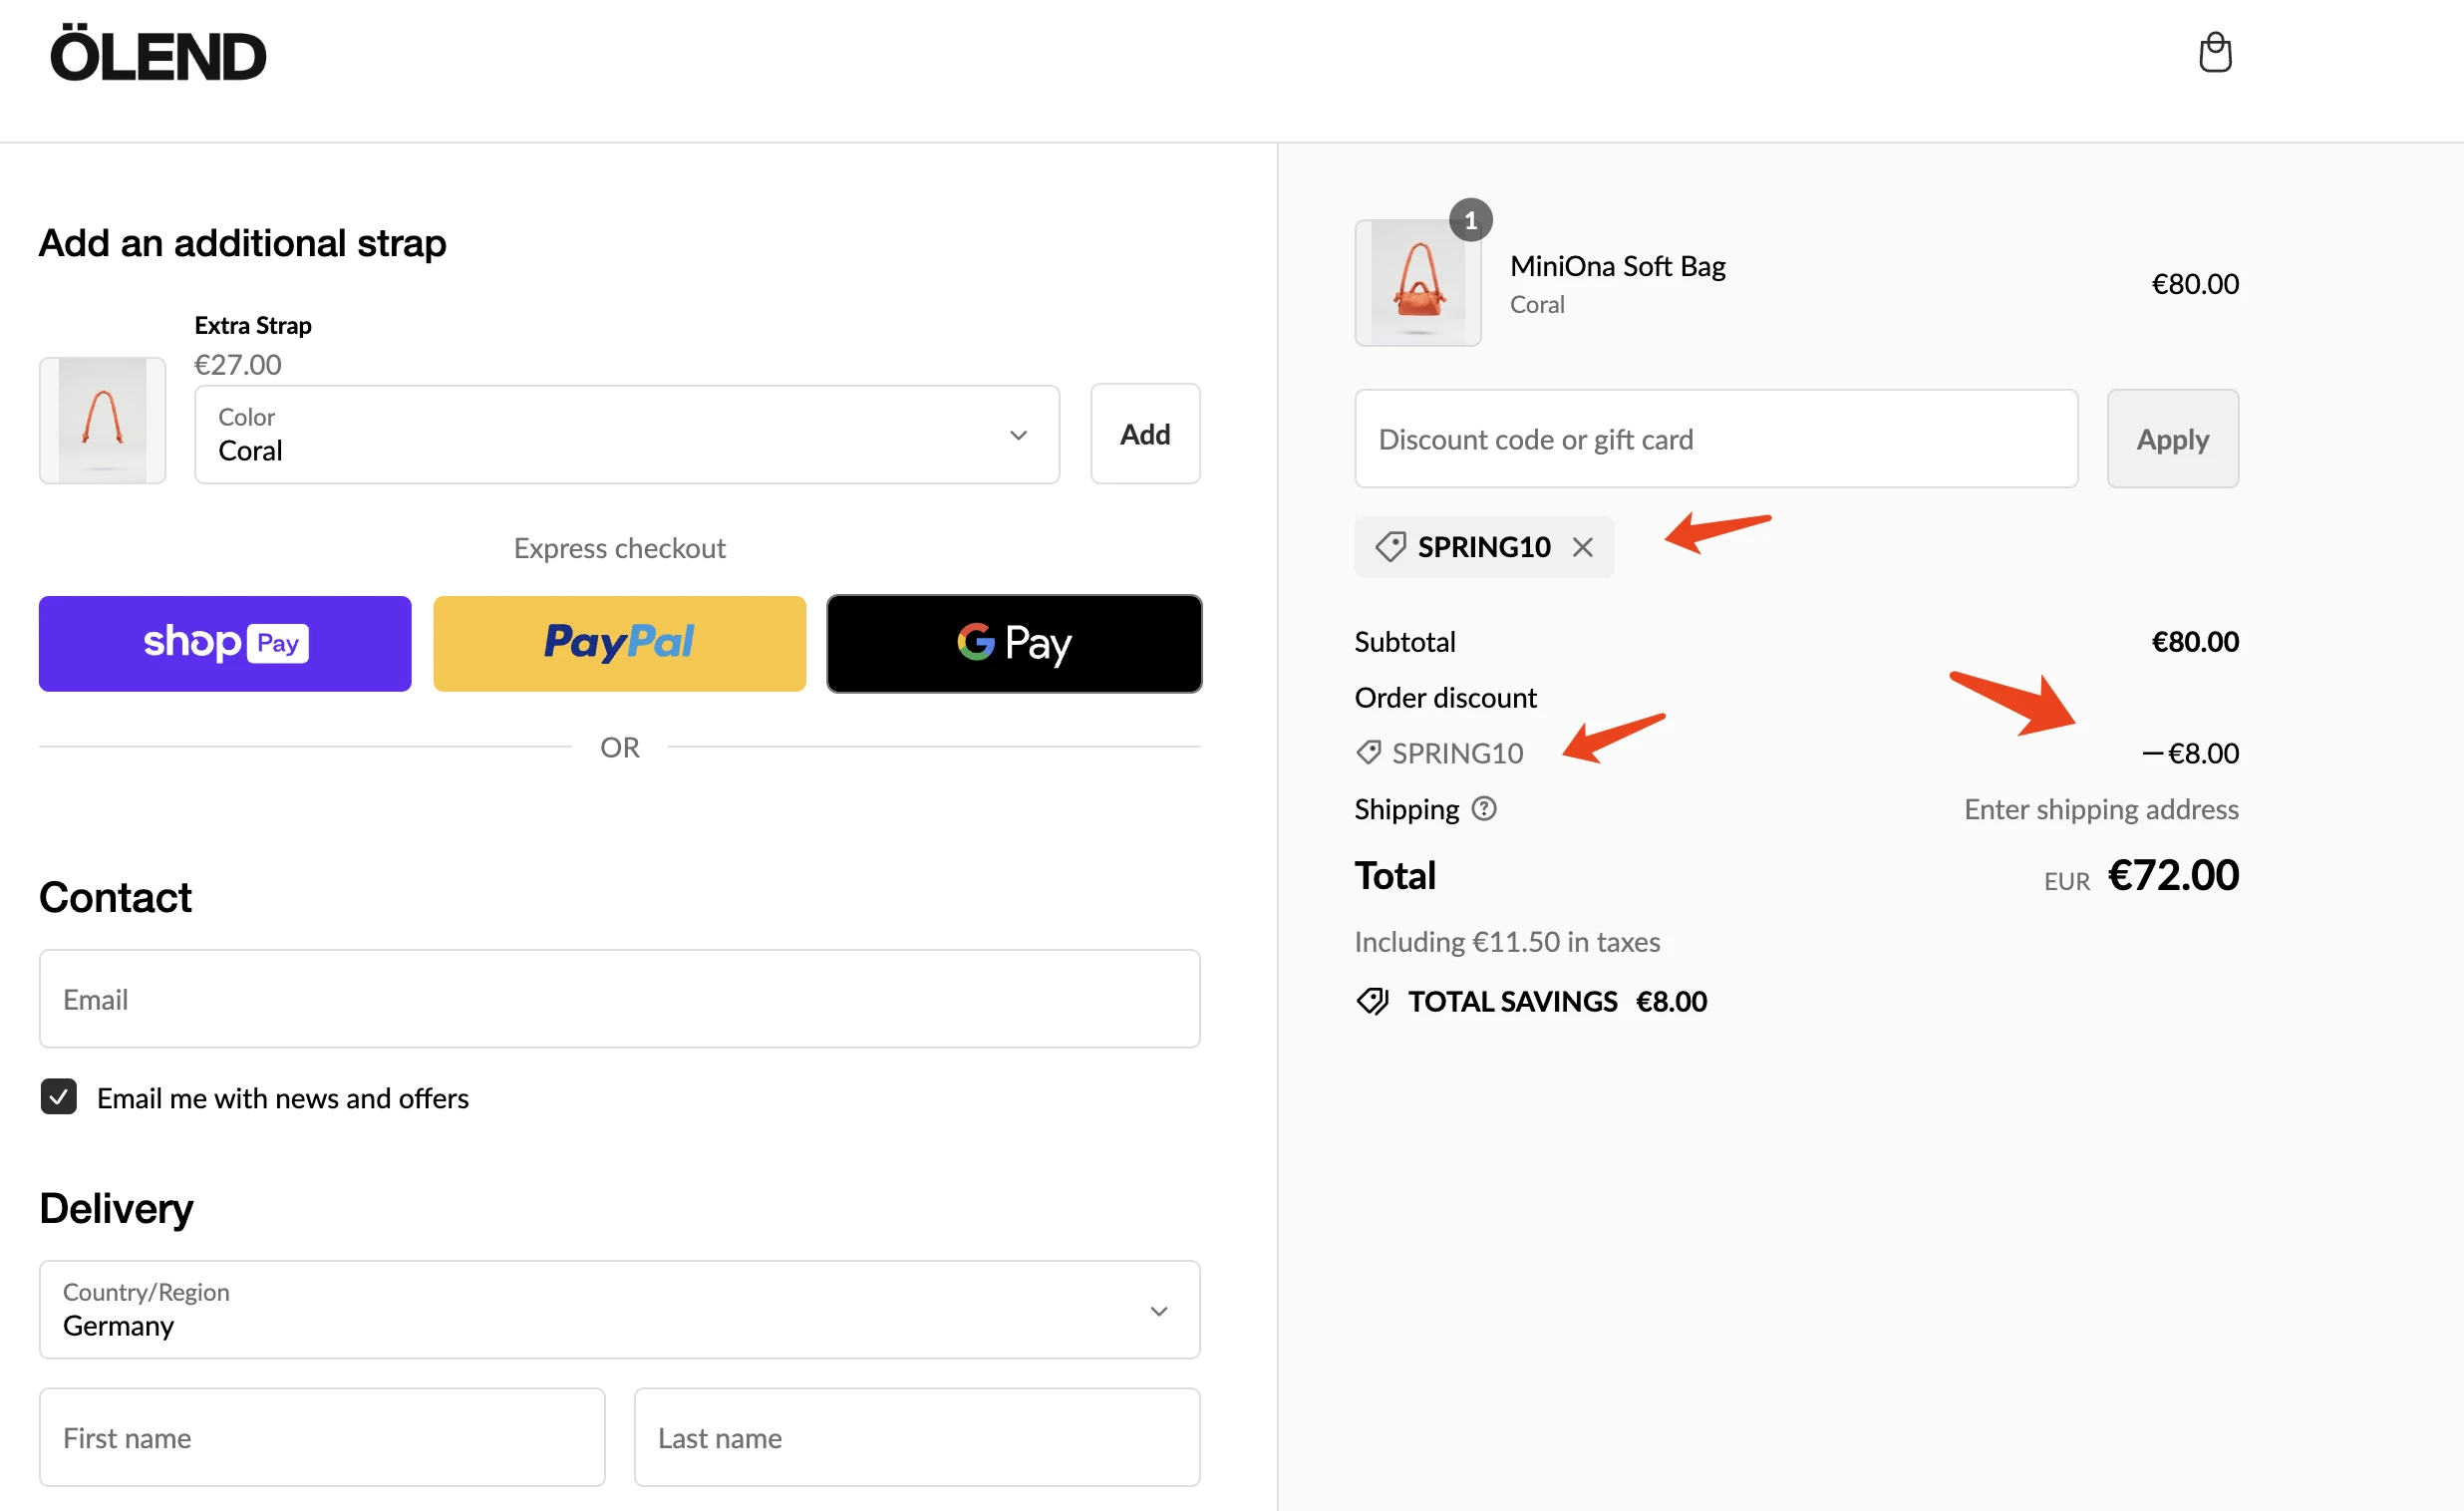Click the MiniOna Soft Bag product name

point(1617,266)
